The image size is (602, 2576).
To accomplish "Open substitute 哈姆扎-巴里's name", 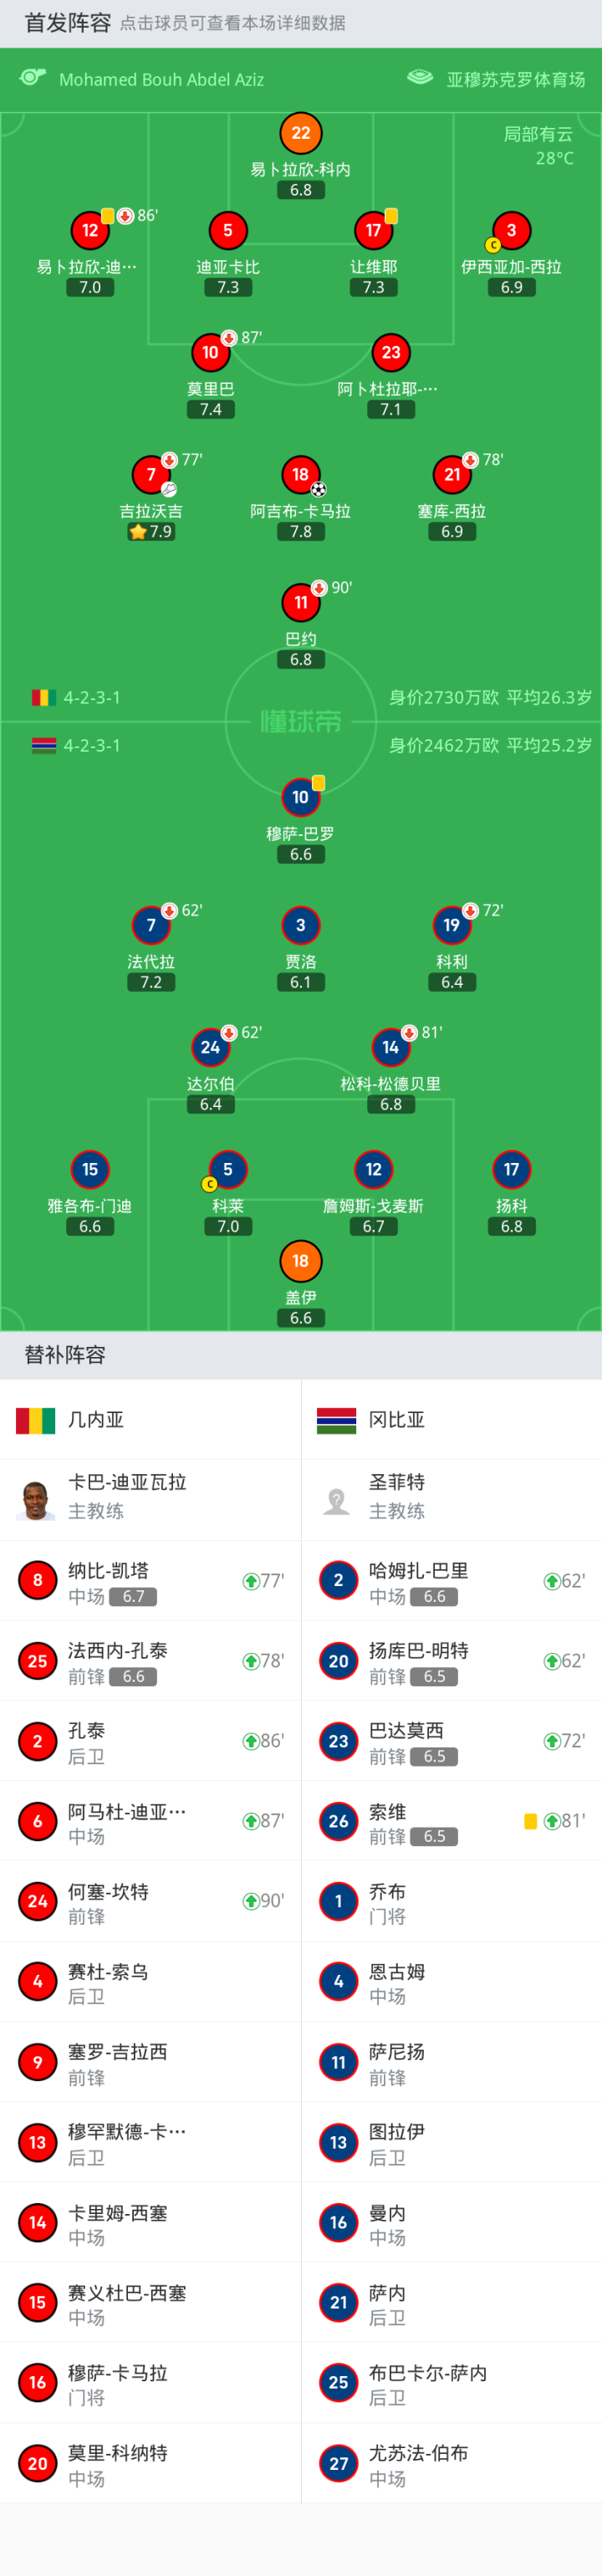I will (418, 1571).
